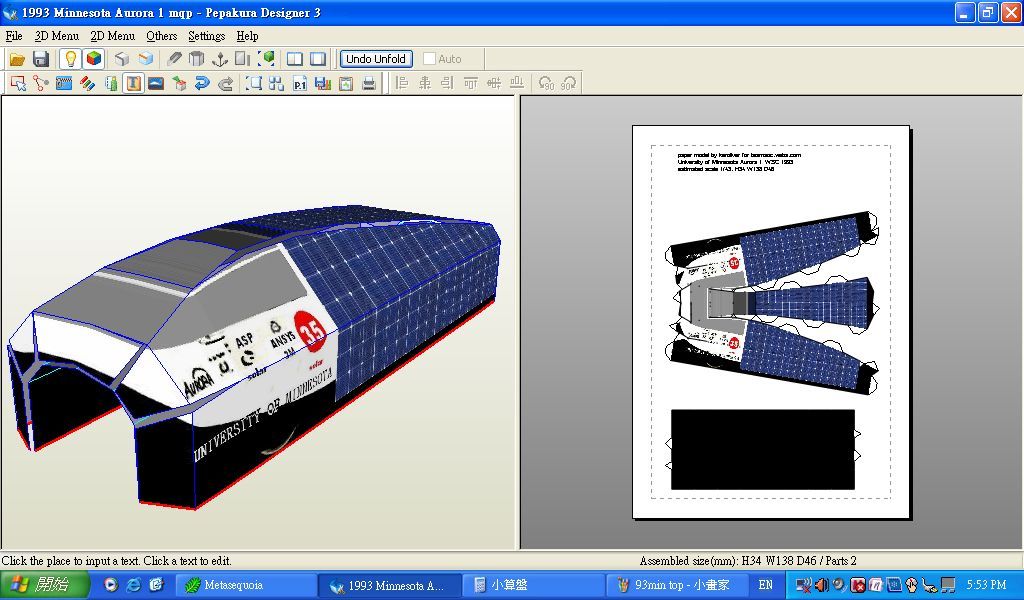This screenshot has height=600, width=1024.
Task: Open the 2D Menu
Action: pyautogui.click(x=112, y=36)
